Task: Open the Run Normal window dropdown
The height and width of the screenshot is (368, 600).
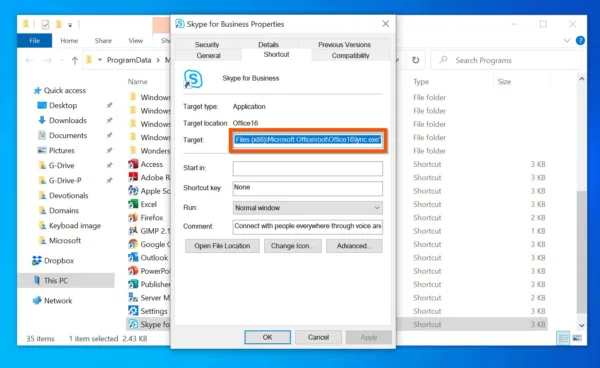Action: 308,208
